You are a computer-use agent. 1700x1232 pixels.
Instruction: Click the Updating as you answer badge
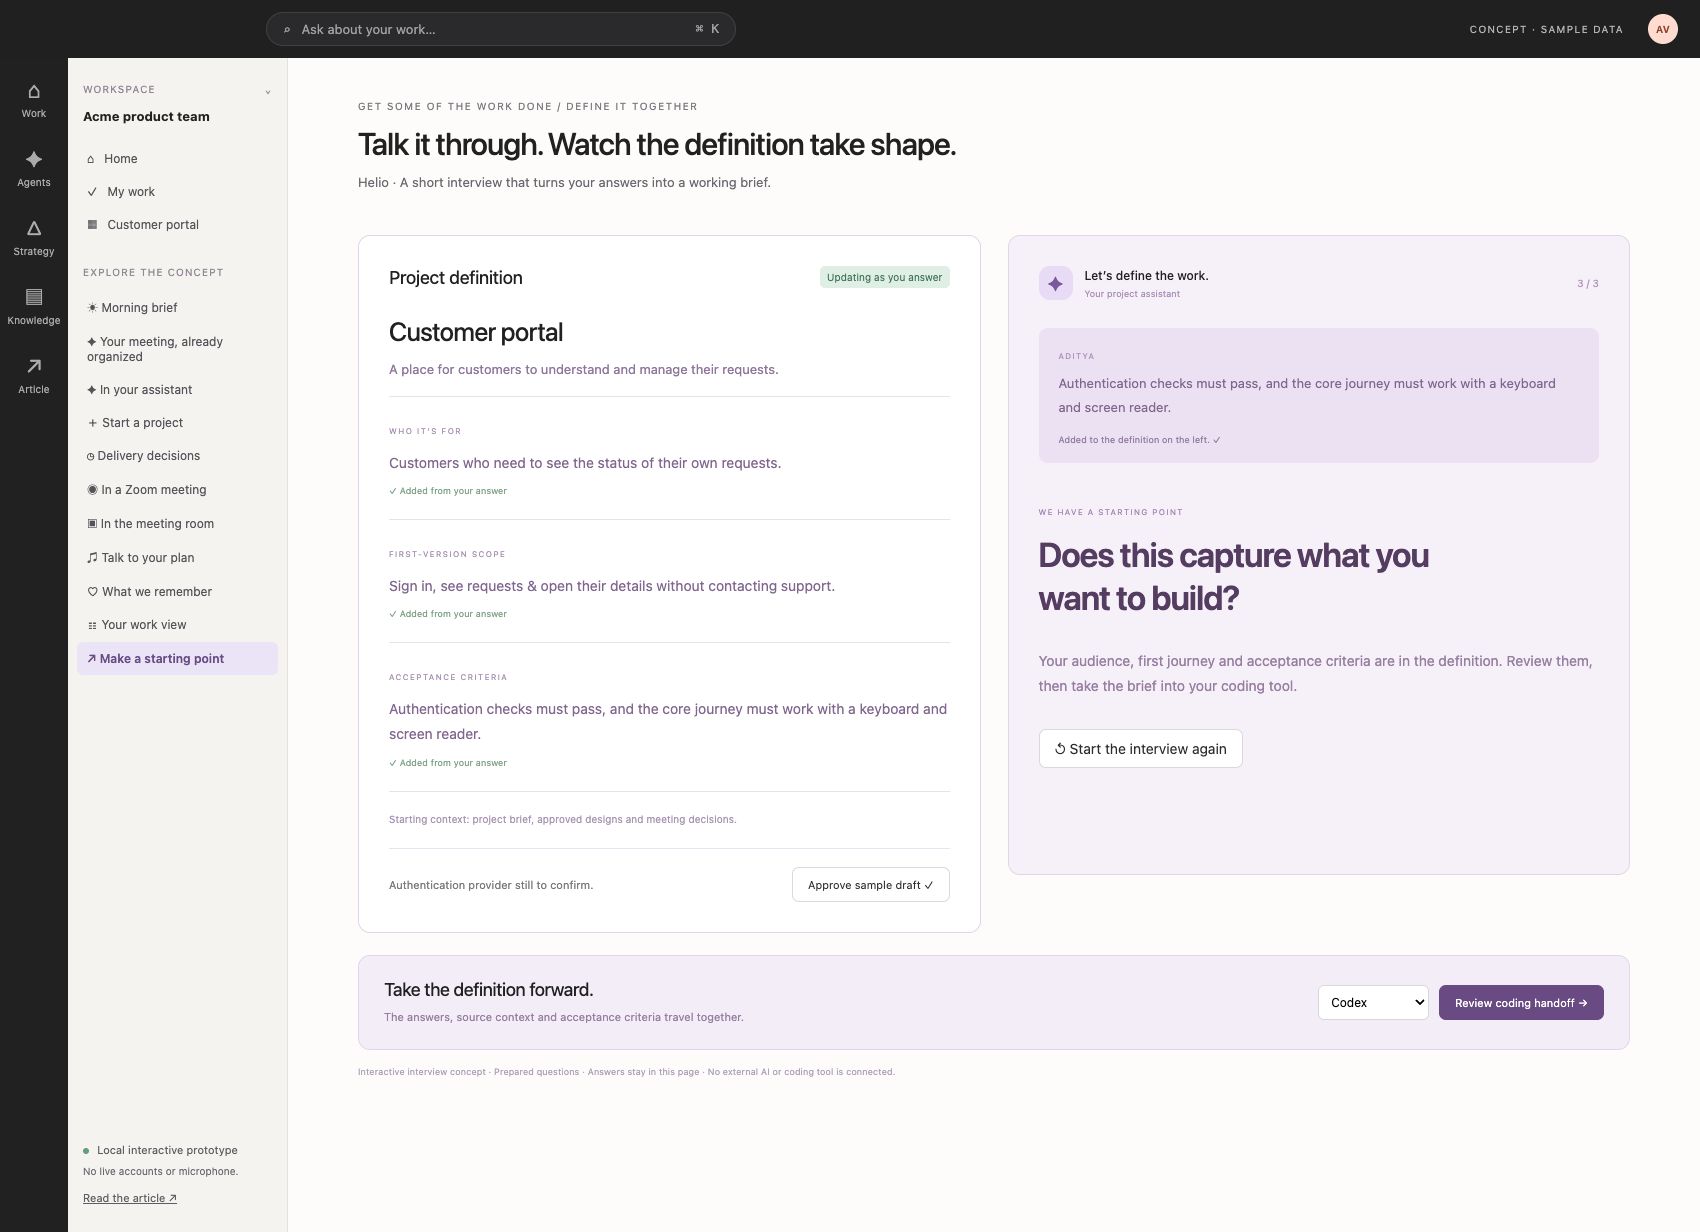point(884,277)
